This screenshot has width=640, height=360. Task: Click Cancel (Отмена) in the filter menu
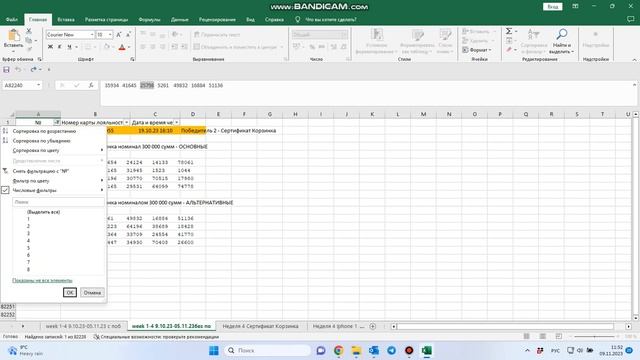pyautogui.click(x=92, y=293)
